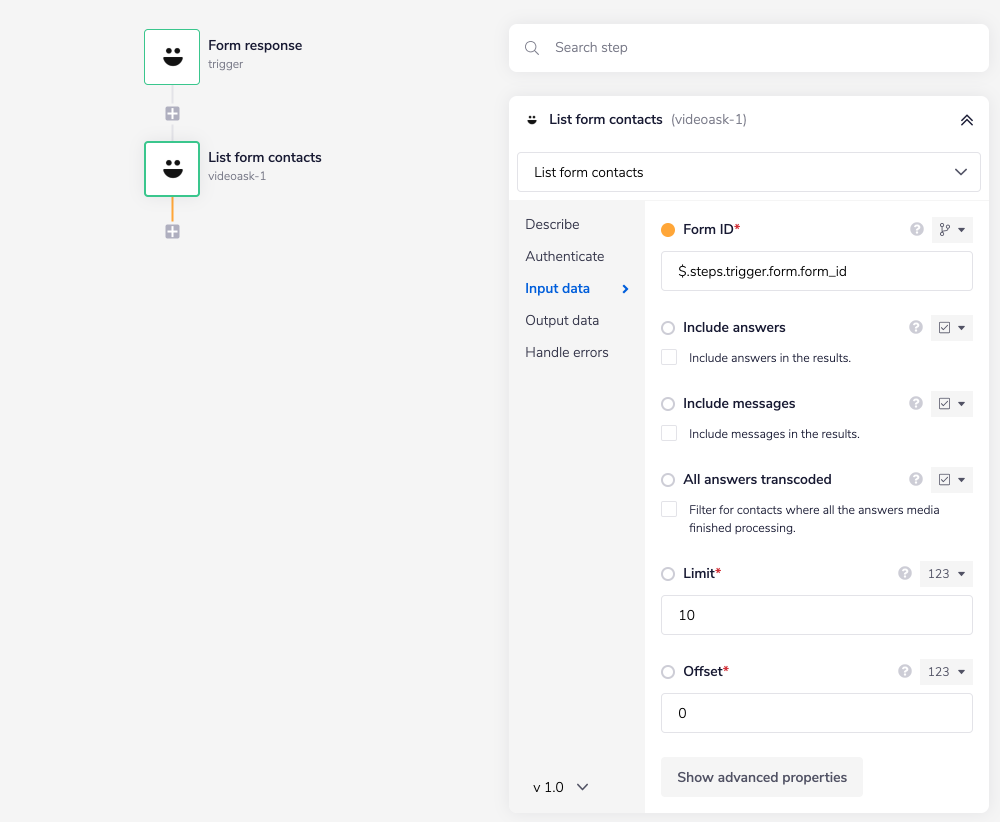
Task: Add a step between trigger and videoask-1
Action: [x=172, y=114]
